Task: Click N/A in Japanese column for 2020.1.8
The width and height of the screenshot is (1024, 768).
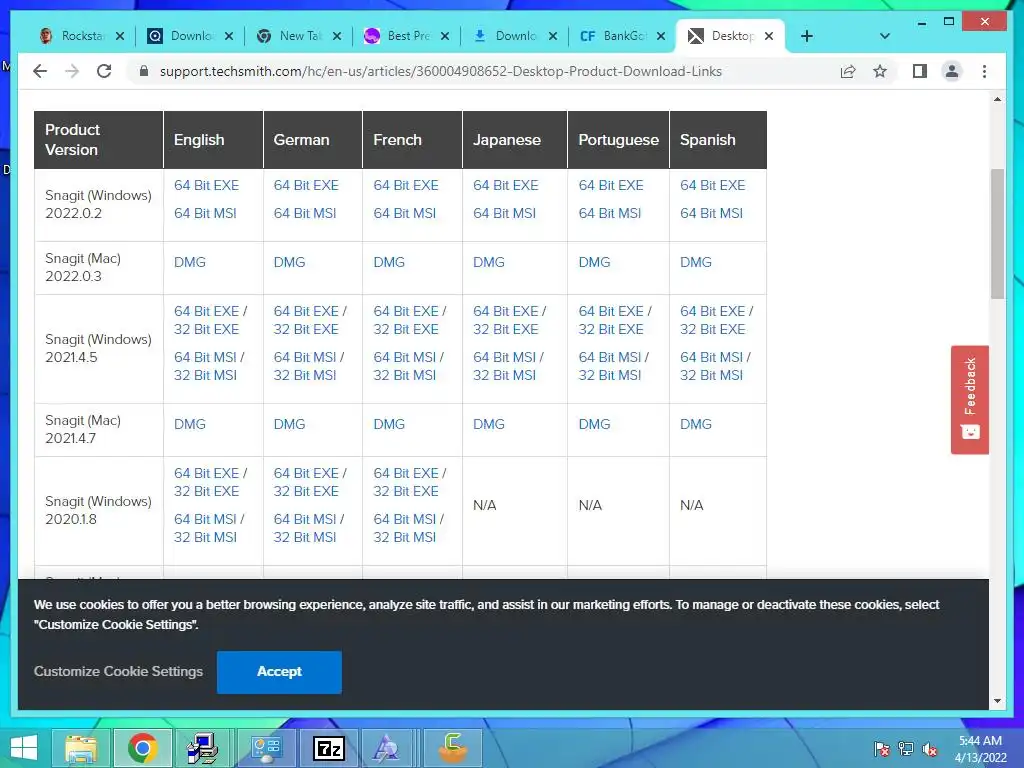Action: (485, 505)
